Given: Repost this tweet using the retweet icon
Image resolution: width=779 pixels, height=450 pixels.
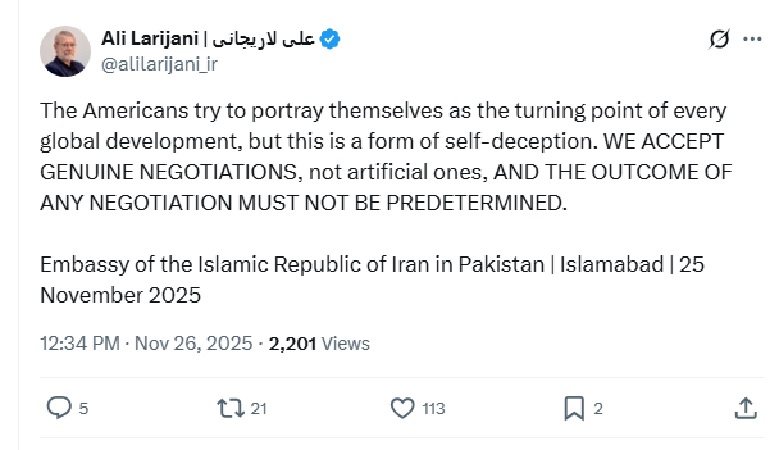Looking at the screenshot, I should [x=229, y=407].
